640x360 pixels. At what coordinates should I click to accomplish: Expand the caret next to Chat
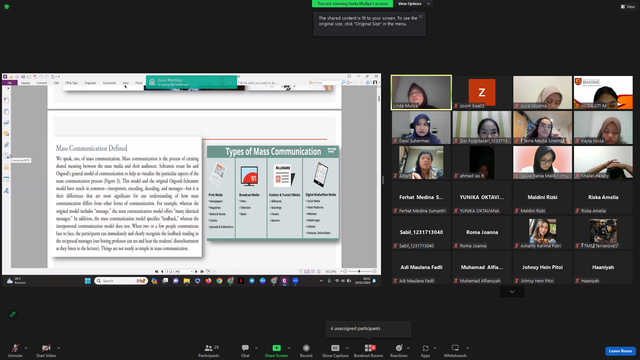point(256,348)
